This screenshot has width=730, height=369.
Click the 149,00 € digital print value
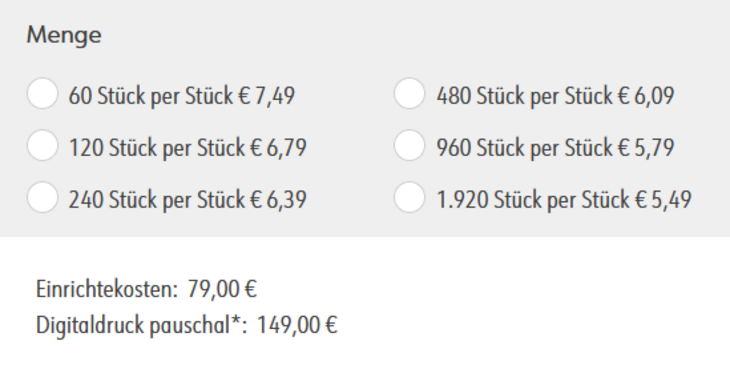click(297, 325)
